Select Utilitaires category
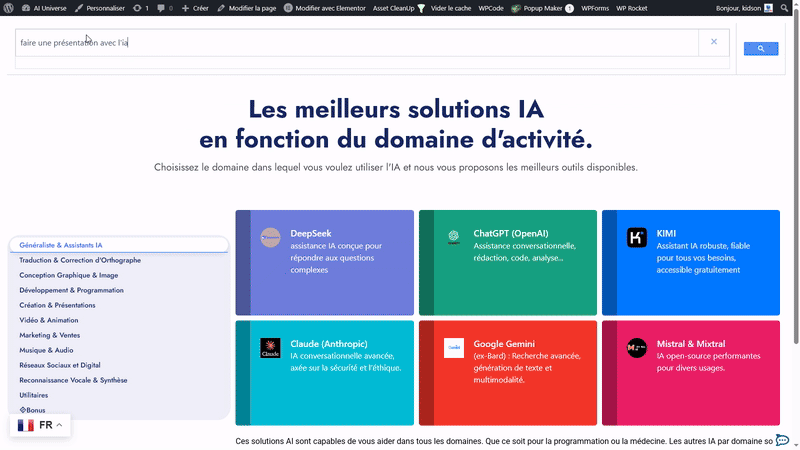Viewport: 800px width, 450px height. coord(34,395)
